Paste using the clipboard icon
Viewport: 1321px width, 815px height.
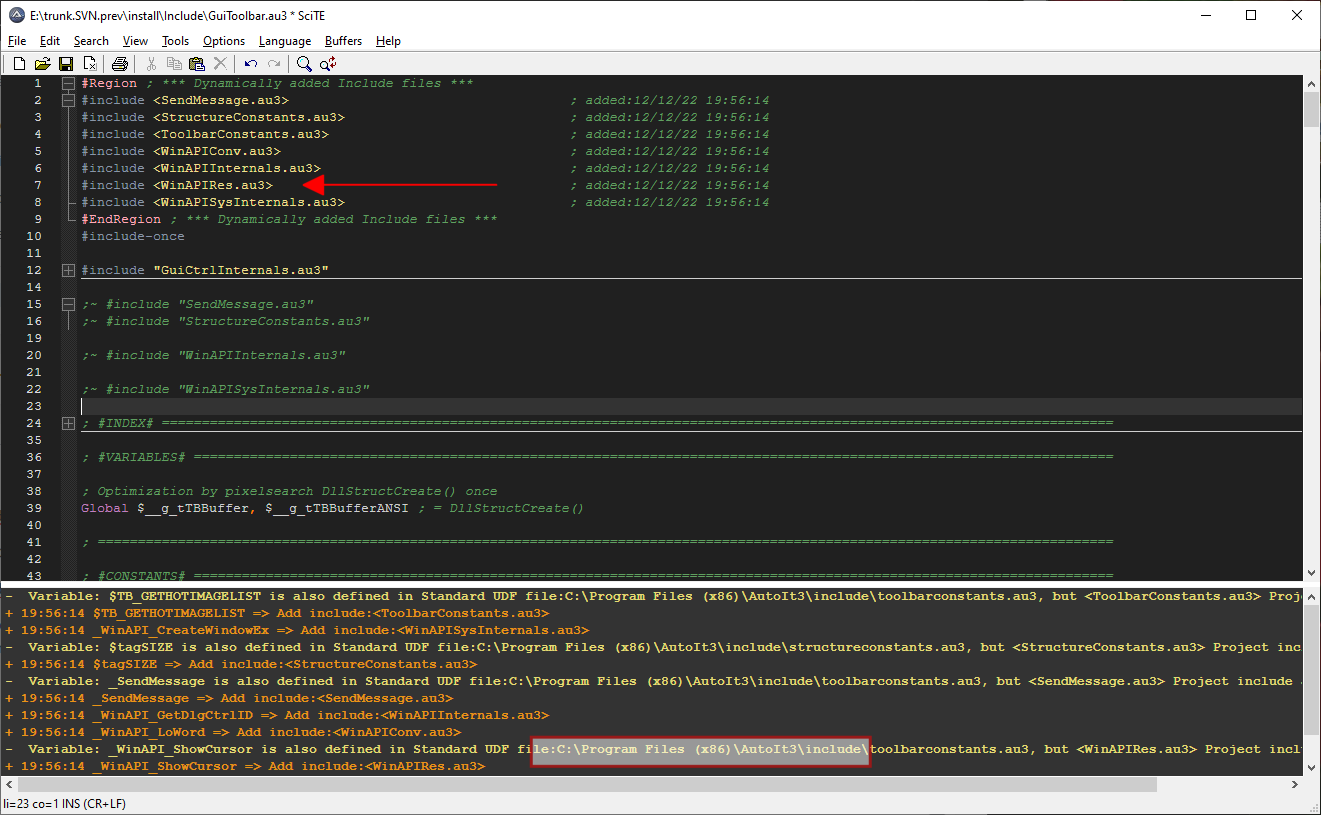(x=197, y=64)
